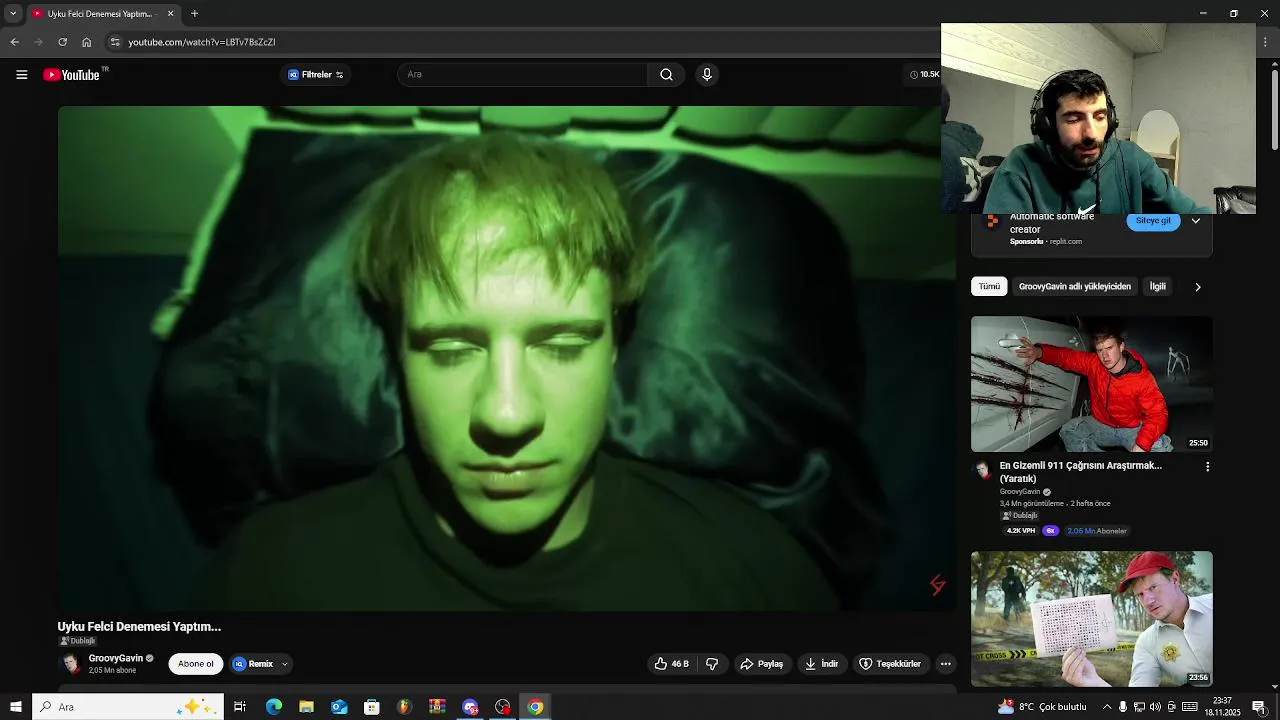
Task: Open File Explorer from the taskbar
Action: [306, 707]
